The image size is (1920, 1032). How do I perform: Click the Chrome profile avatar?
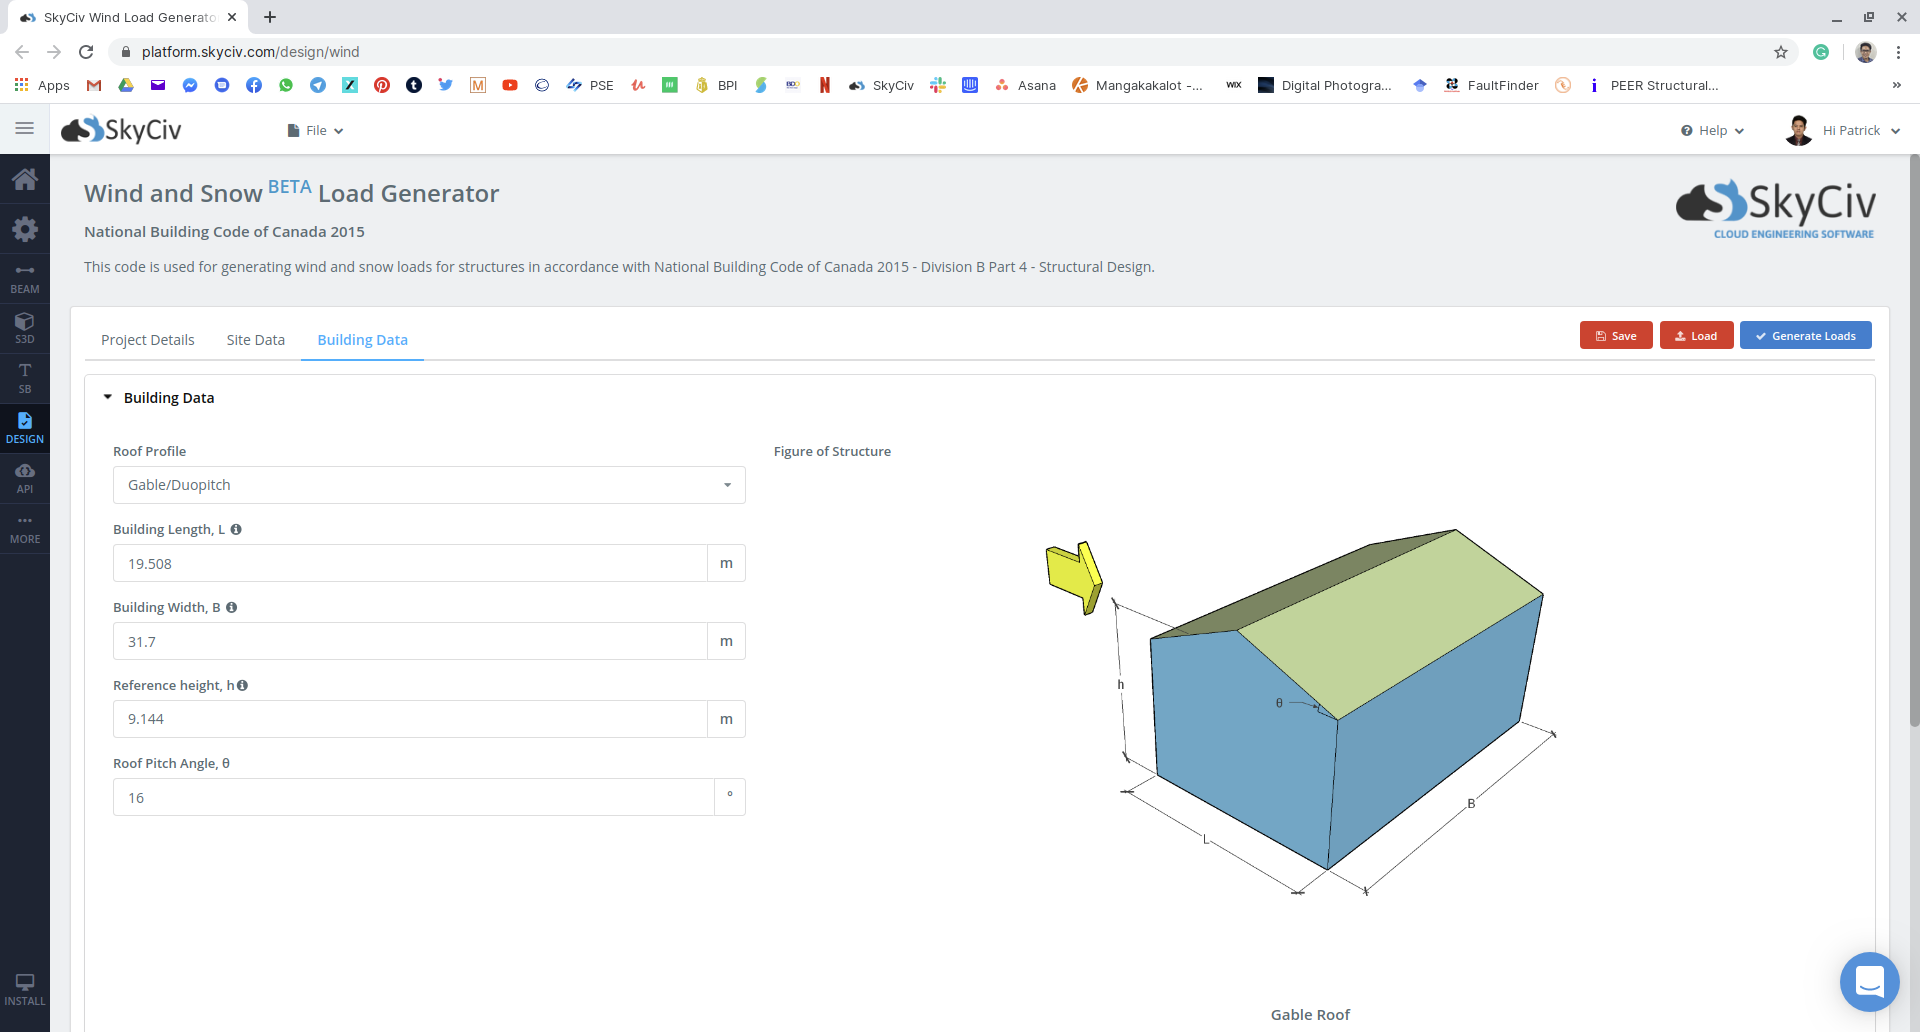point(1865,52)
